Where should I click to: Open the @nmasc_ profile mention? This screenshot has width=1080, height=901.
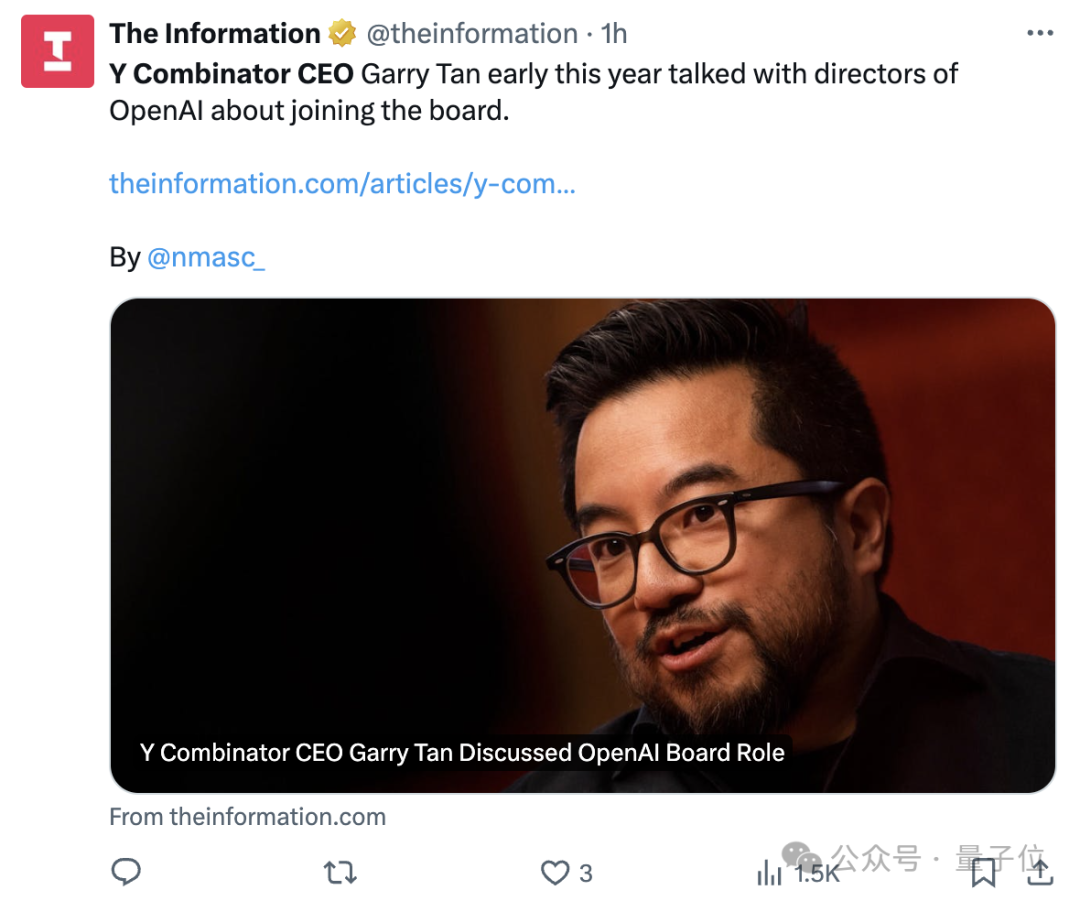point(206,257)
